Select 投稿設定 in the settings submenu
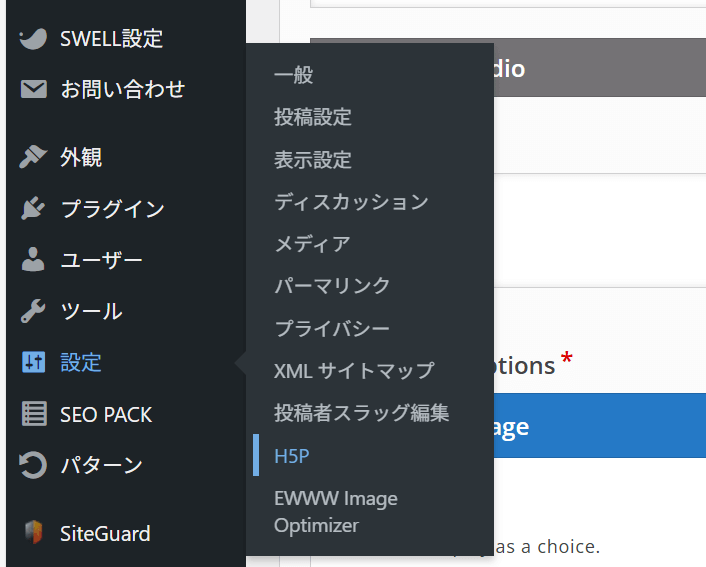Screen dimensions: 706x567 pyautogui.click(x=313, y=117)
